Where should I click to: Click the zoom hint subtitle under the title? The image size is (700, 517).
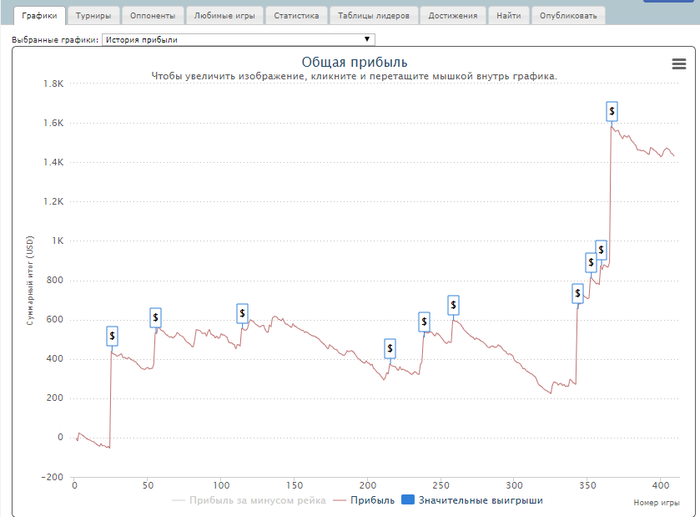coord(354,76)
